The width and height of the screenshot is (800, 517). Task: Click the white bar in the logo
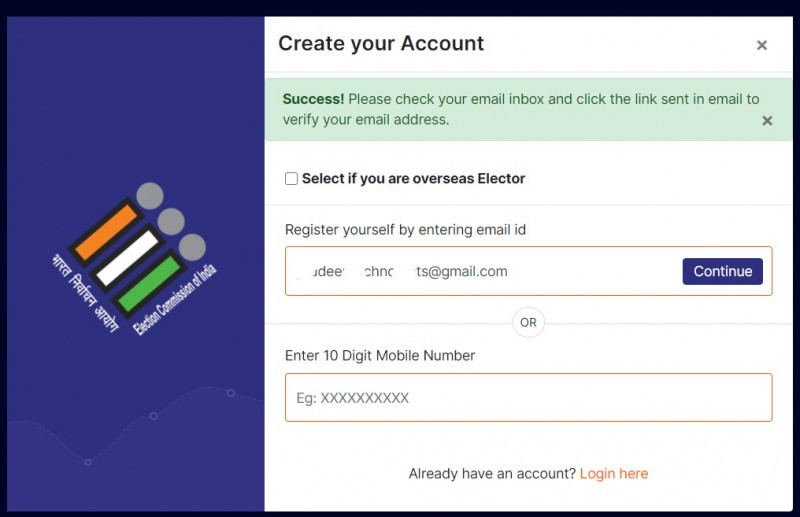pyautogui.click(x=128, y=258)
